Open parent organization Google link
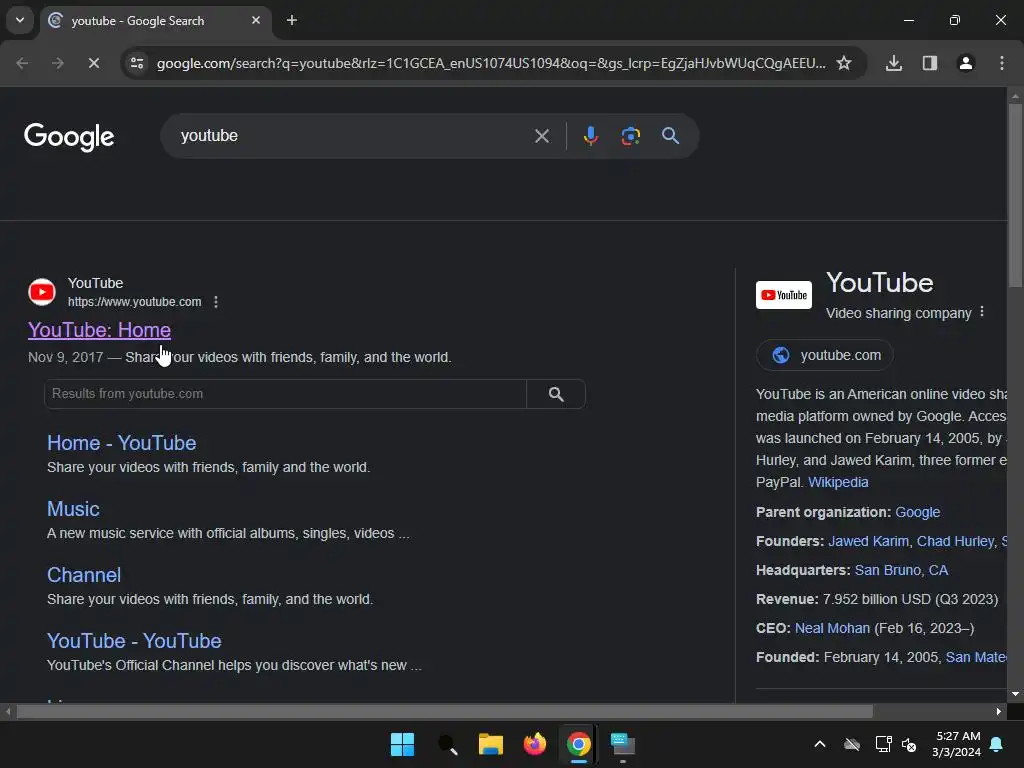1024x768 pixels. point(918,512)
